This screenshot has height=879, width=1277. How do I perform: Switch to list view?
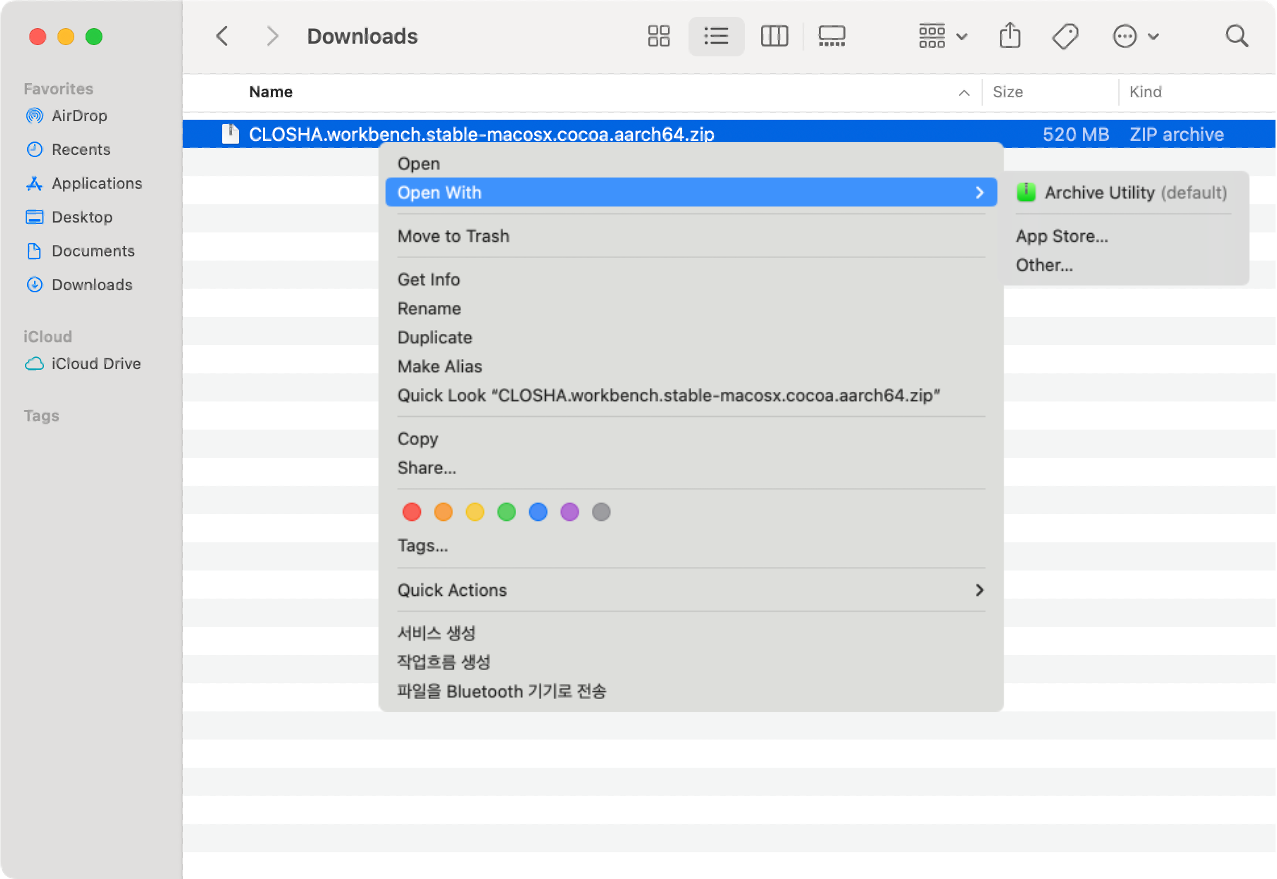(x=716, y=37)
